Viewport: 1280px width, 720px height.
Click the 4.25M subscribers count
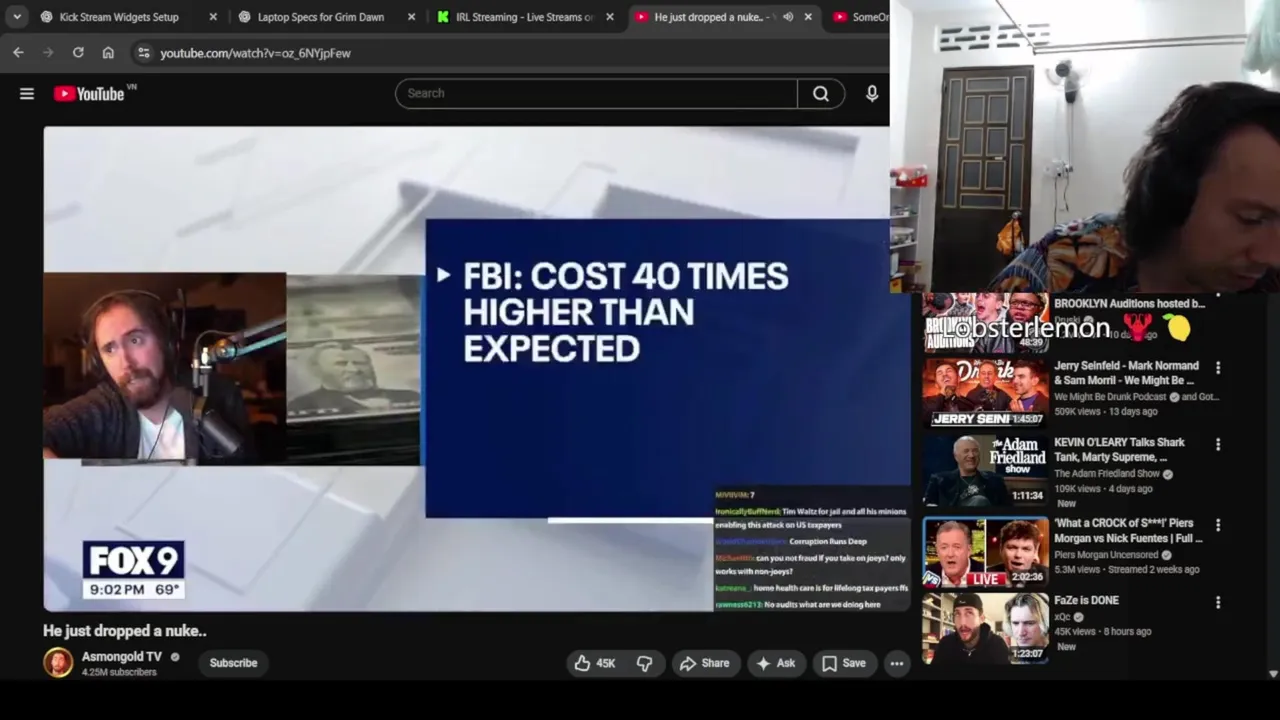point(119,673)
